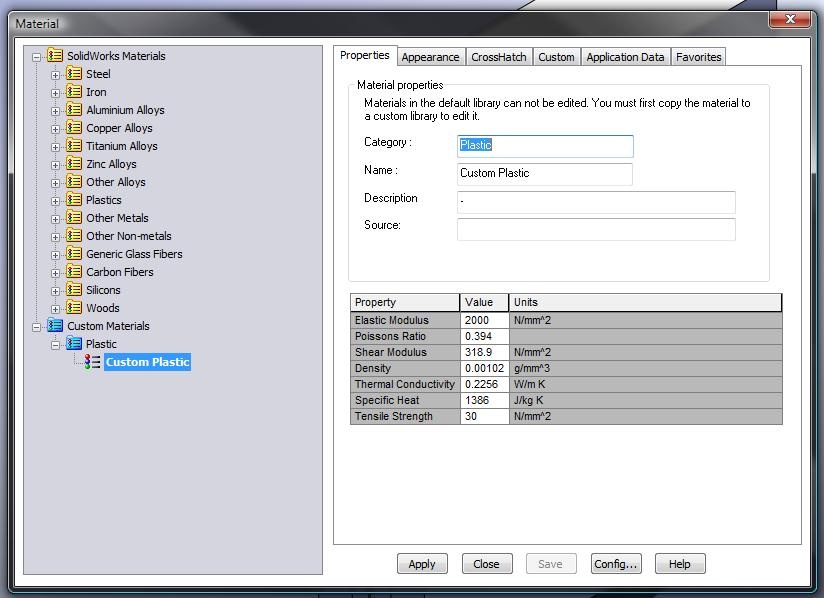Expand the Aluminium Alloys category
This screenshot has height=598, width=824.
pyautogui.click(x=55, y=111)
